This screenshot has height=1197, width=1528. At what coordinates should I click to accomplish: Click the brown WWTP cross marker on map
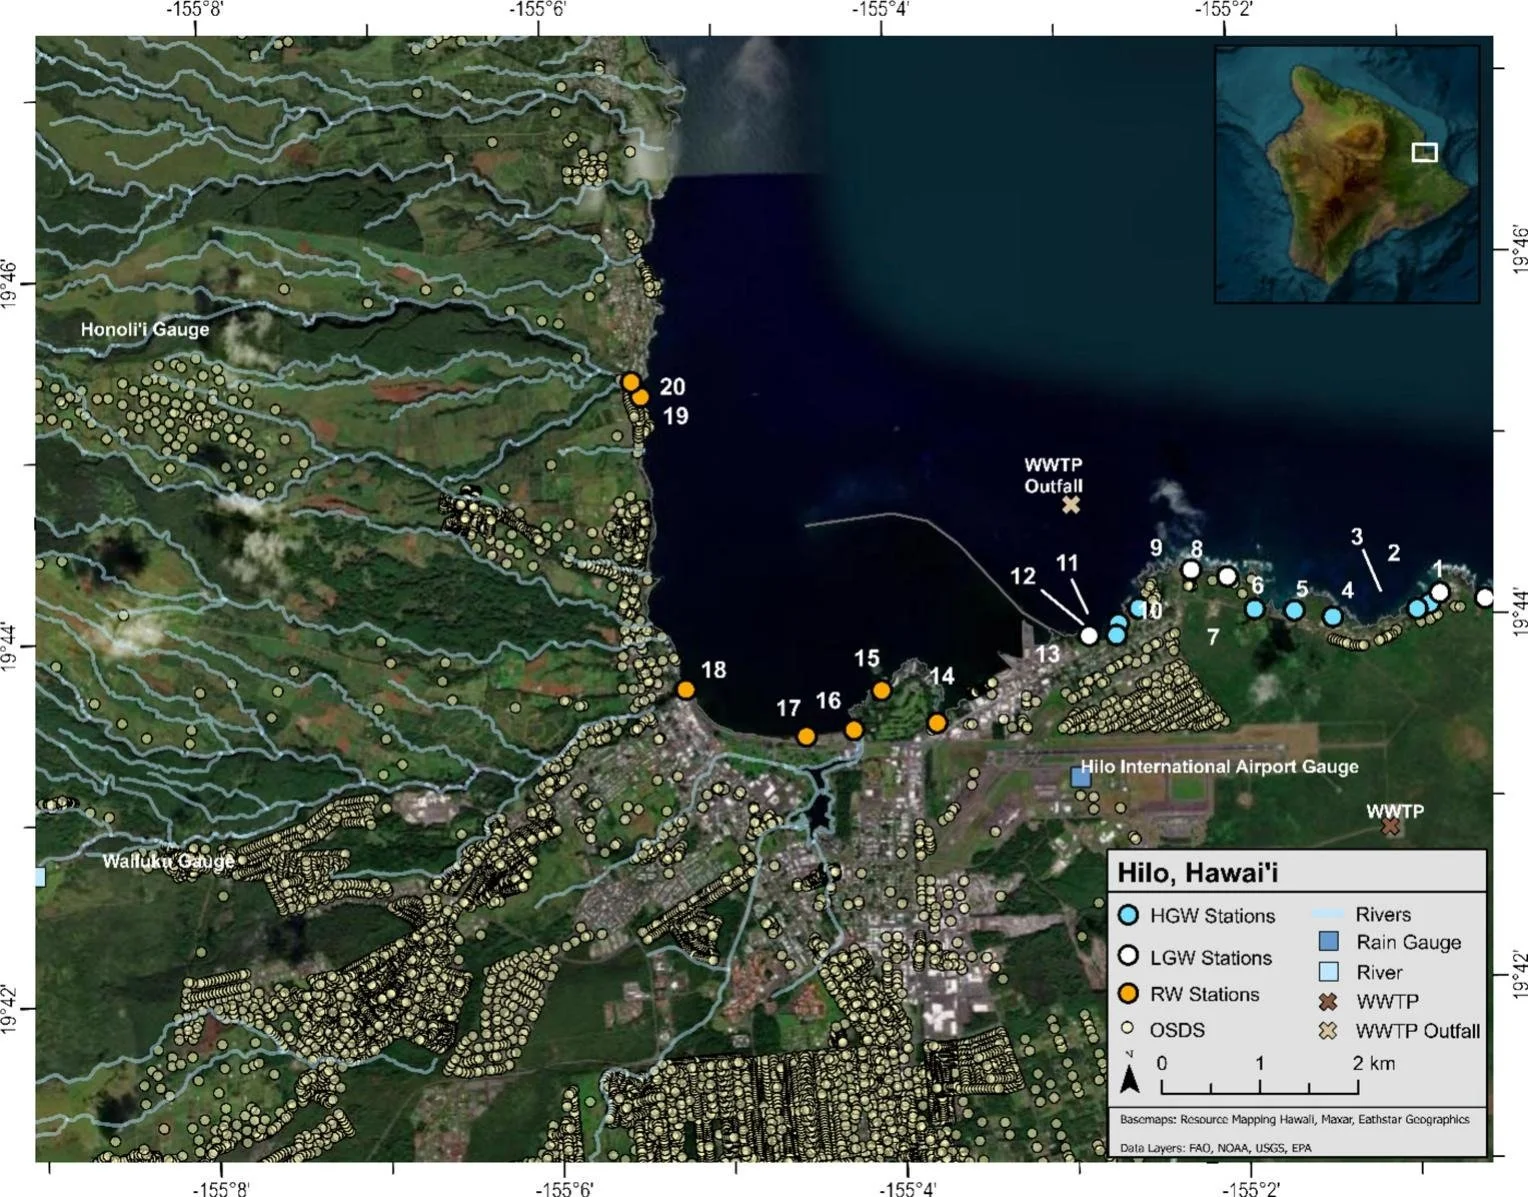1390,826
